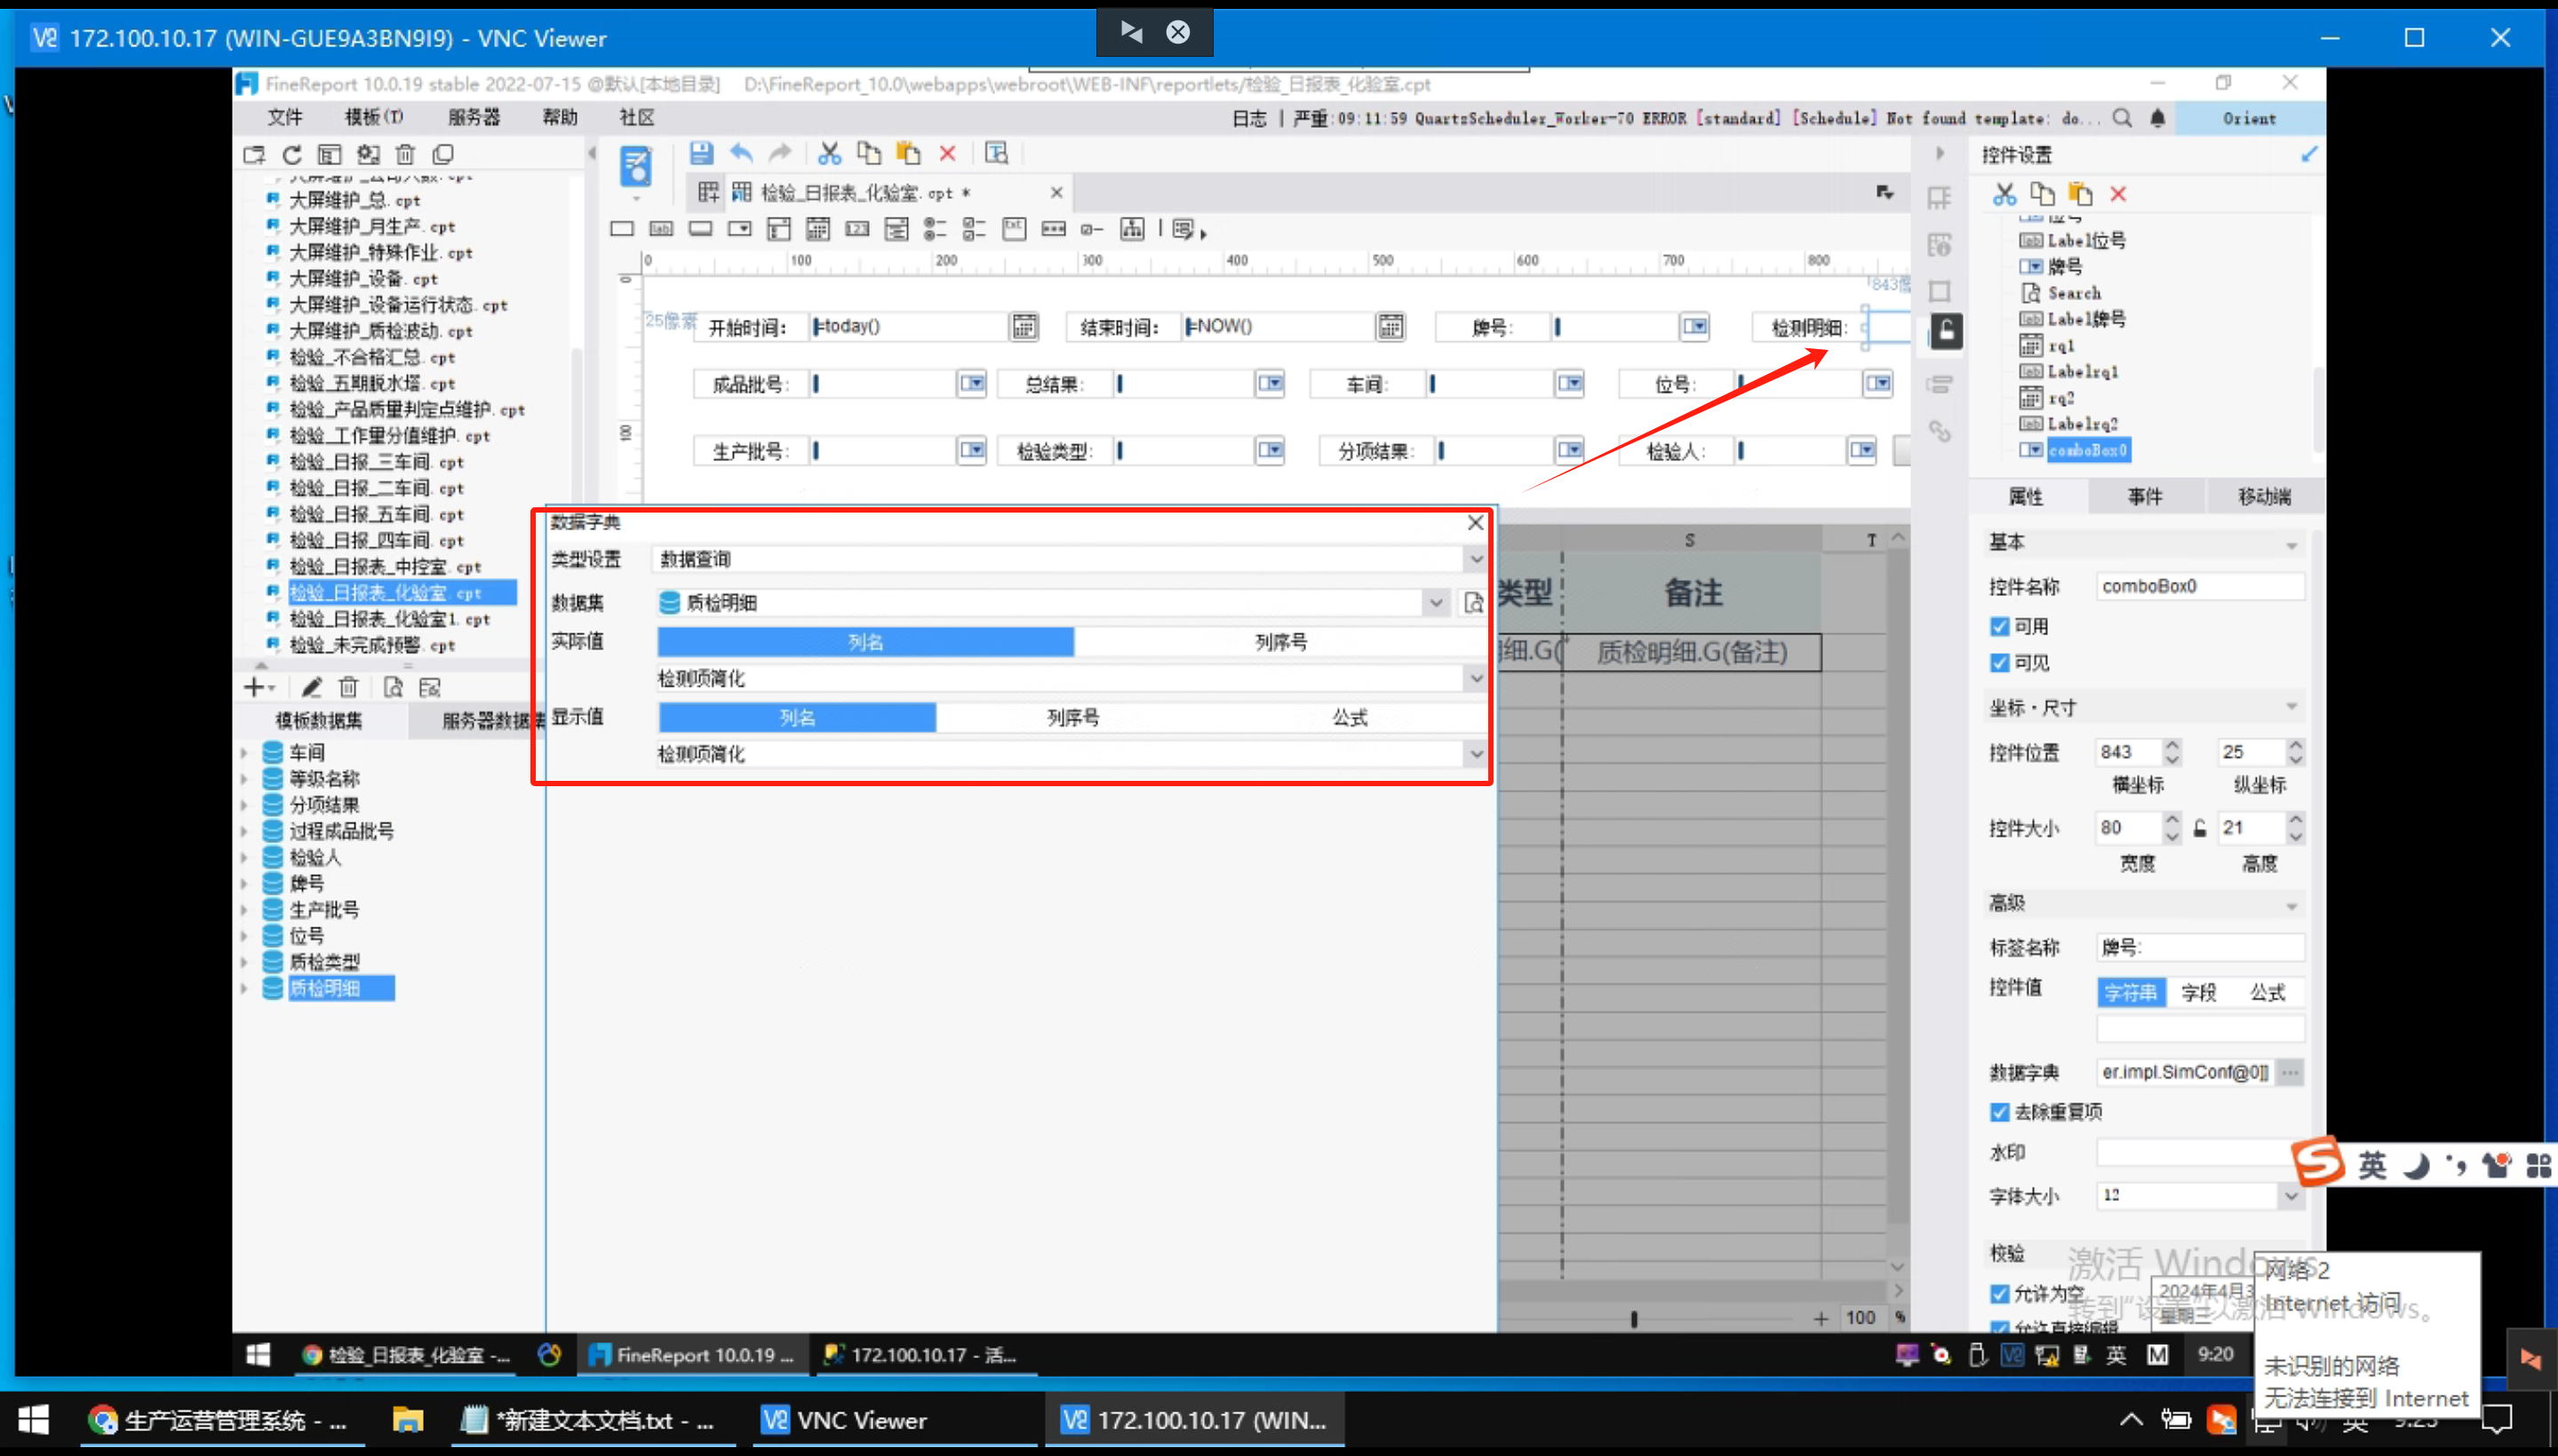Viewport: 2558px width, 1456px height.
Task: Open FineReport 10.0.19 in remote taskbar
Action: pos(692,1355)
